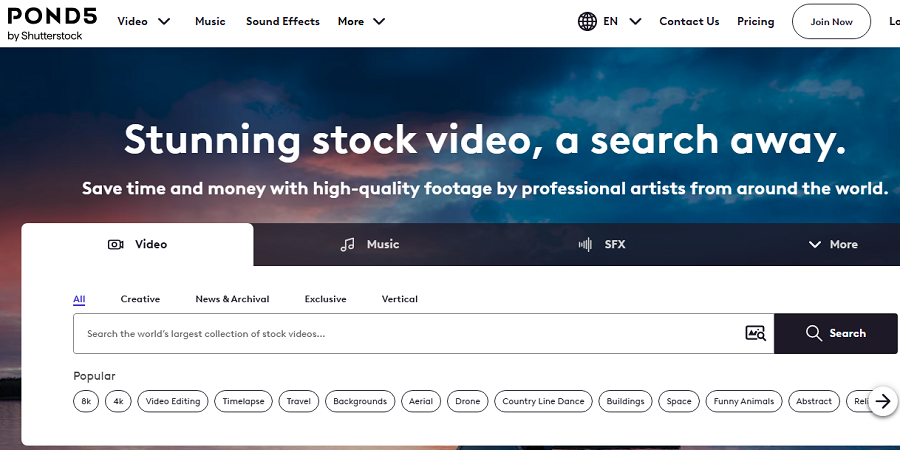Click the magnifying glass search icon

click(x=813, y=333)
